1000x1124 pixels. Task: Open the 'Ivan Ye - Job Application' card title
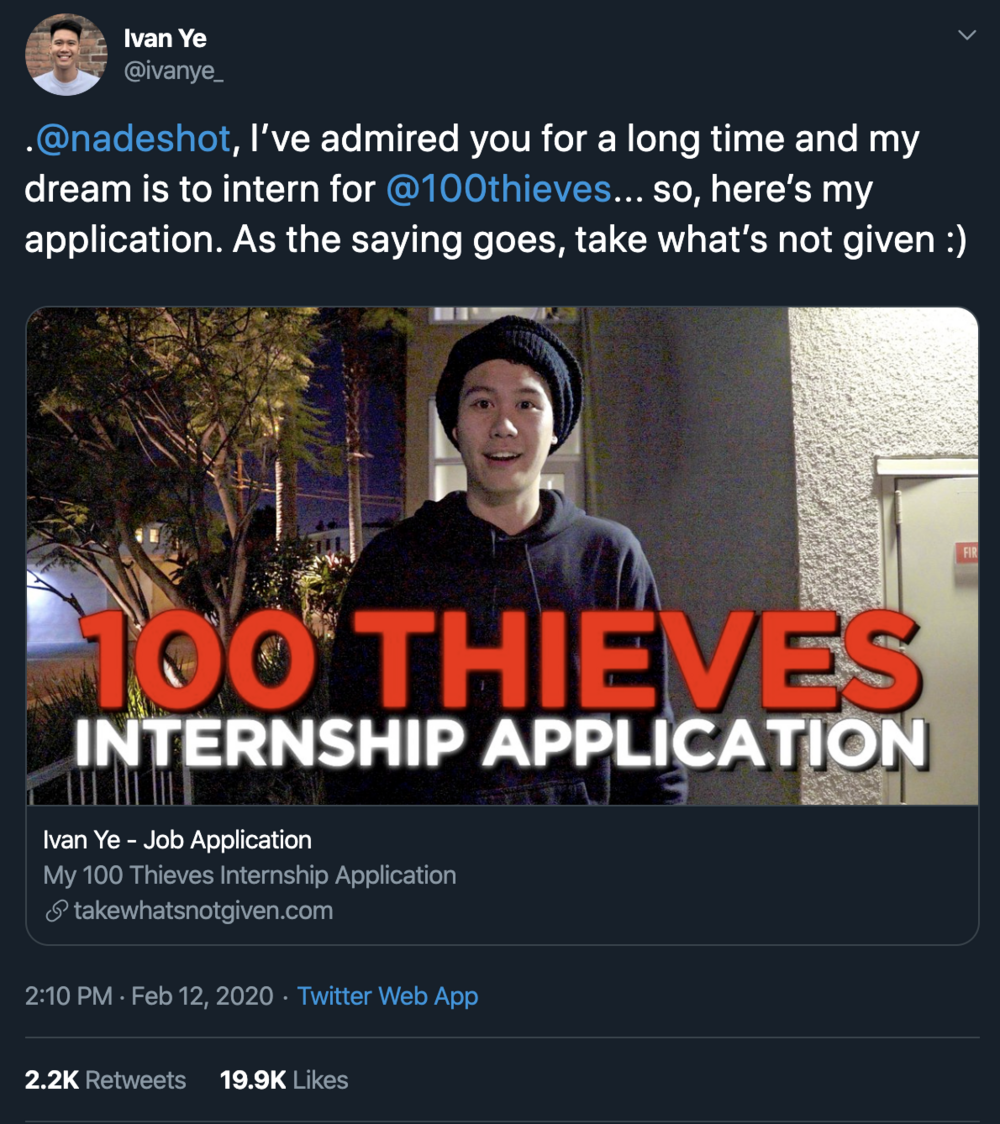(177, 840)
